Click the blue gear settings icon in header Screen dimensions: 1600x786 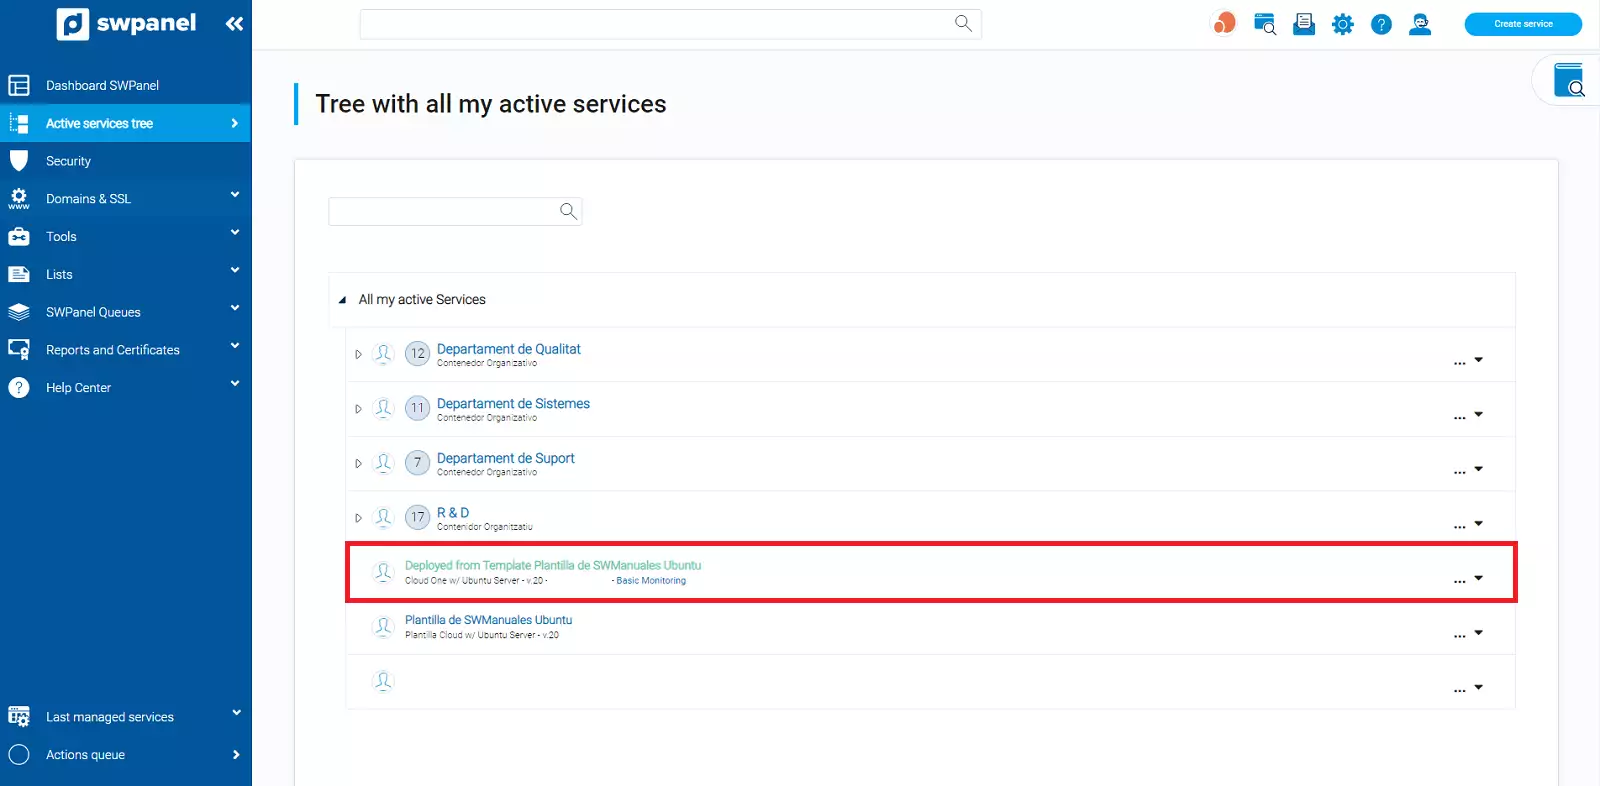[x=1342, y=24]
